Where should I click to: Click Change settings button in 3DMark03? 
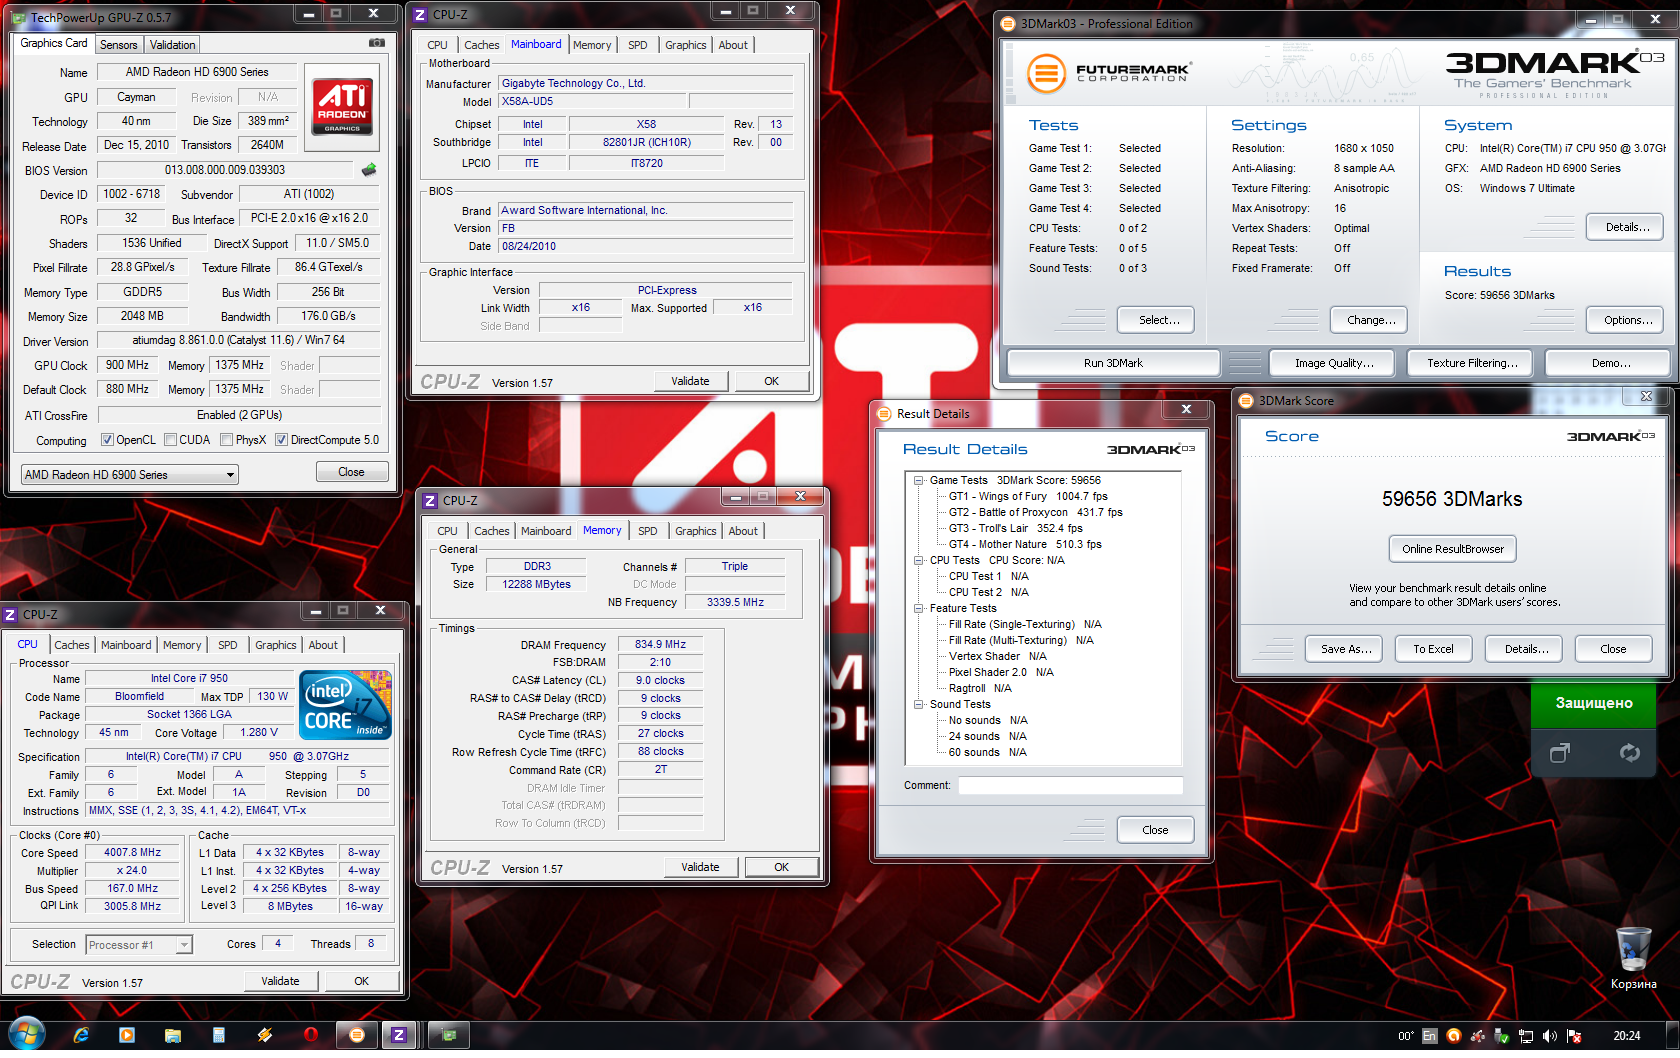(1369, 320)
